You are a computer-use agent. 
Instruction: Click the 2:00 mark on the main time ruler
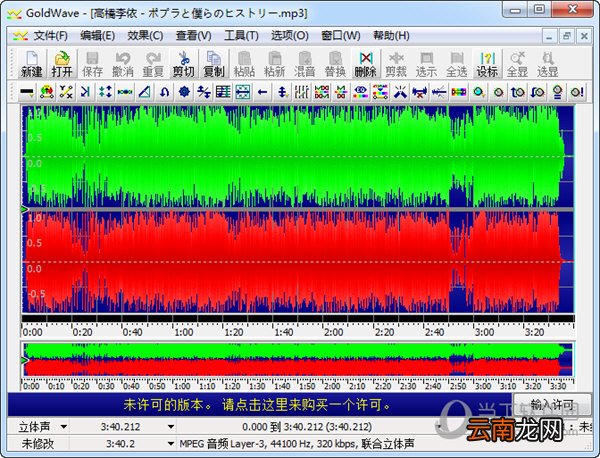pos(334,332)
